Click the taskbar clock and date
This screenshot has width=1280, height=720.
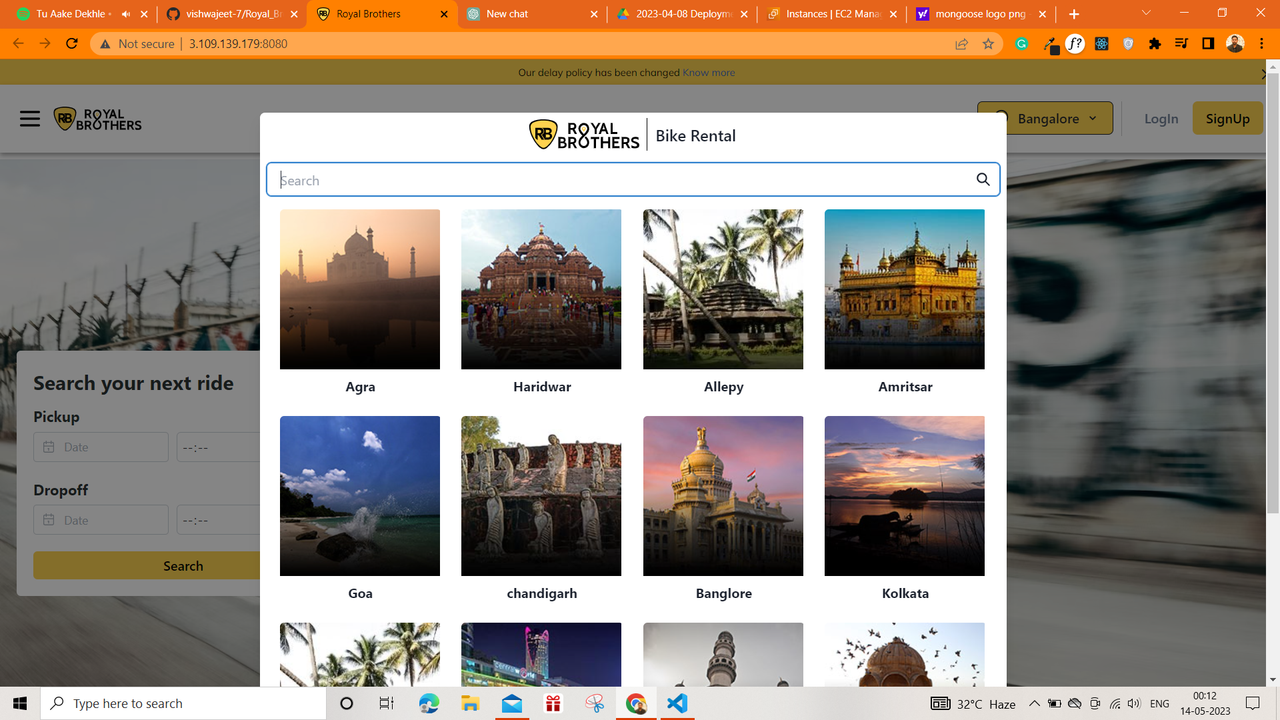1205,704
